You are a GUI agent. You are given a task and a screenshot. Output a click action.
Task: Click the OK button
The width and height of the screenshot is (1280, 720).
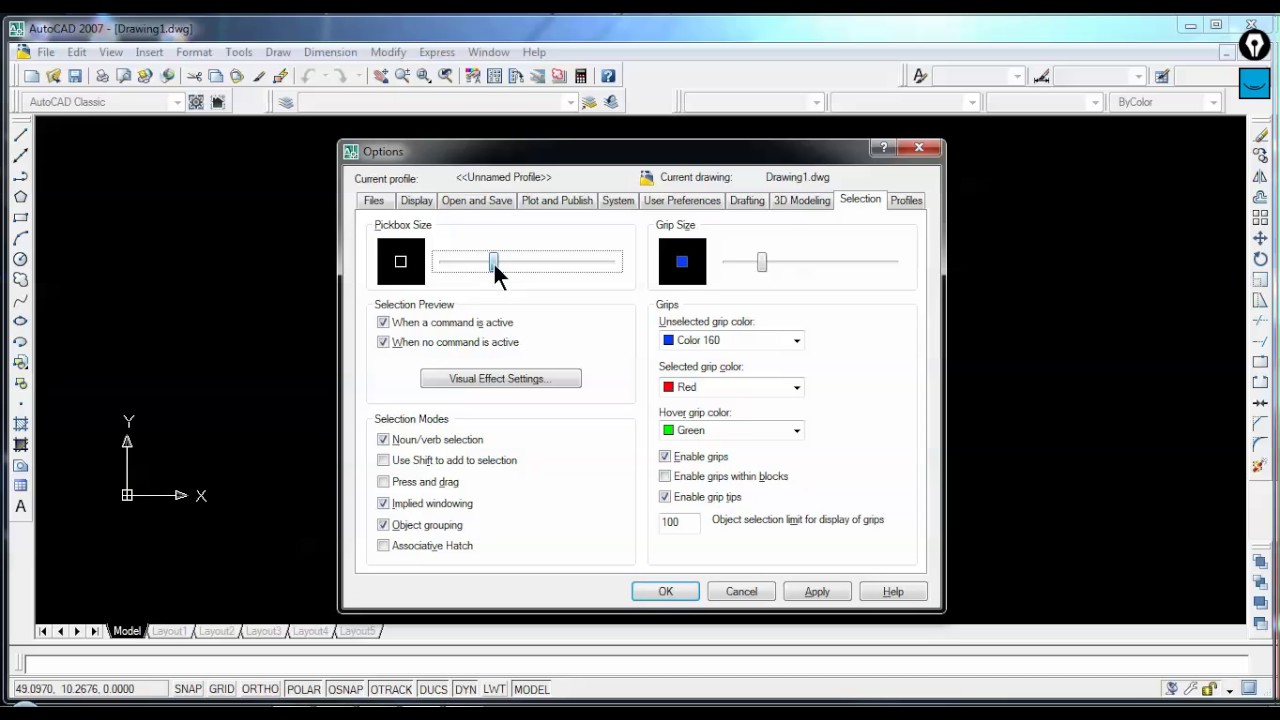(x=666, y=592)
